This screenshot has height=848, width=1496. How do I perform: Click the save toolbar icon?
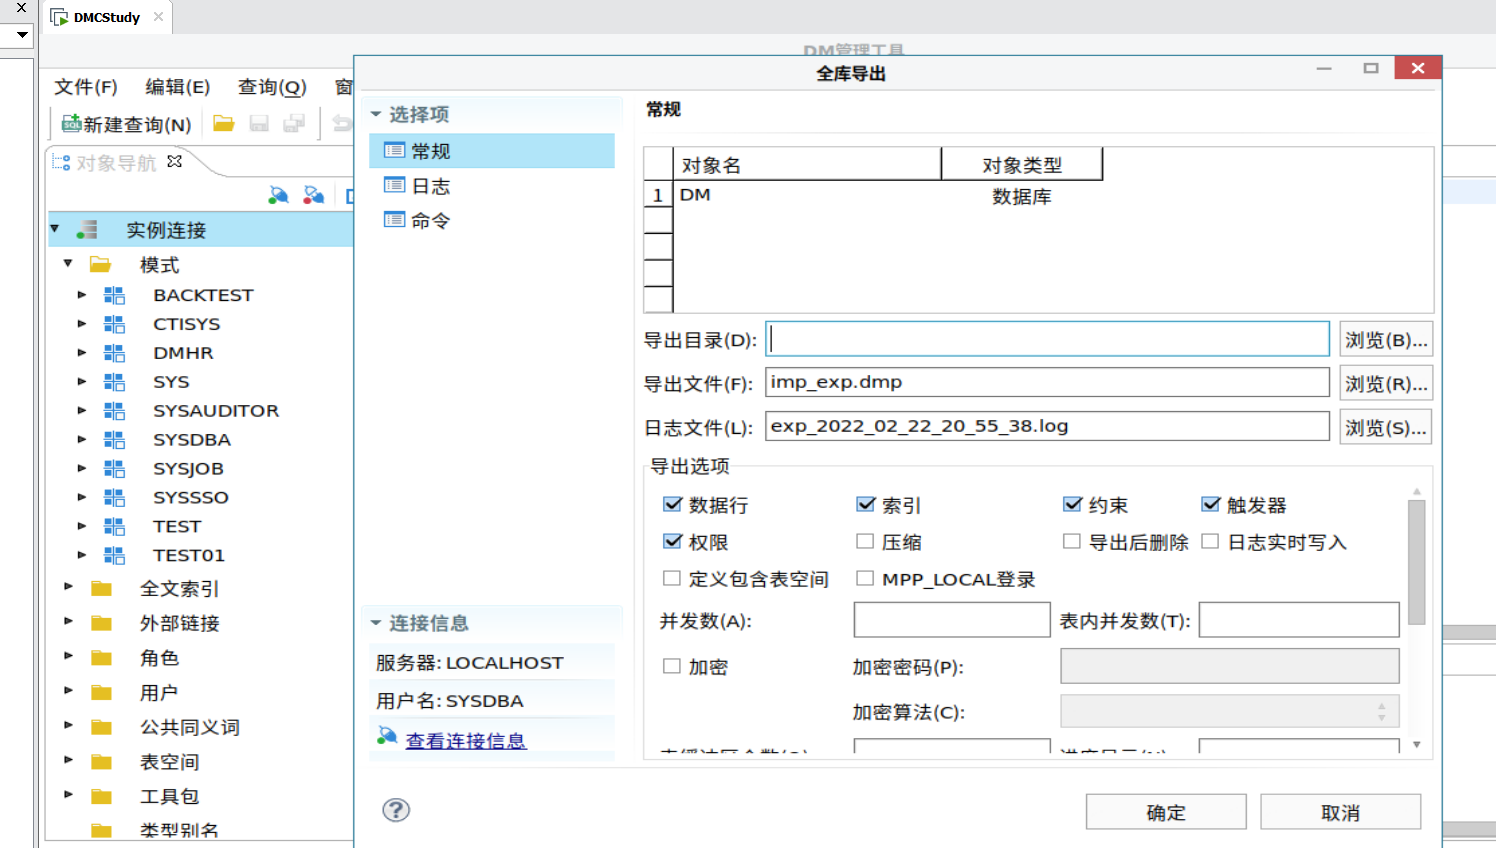tap(258, 123)
